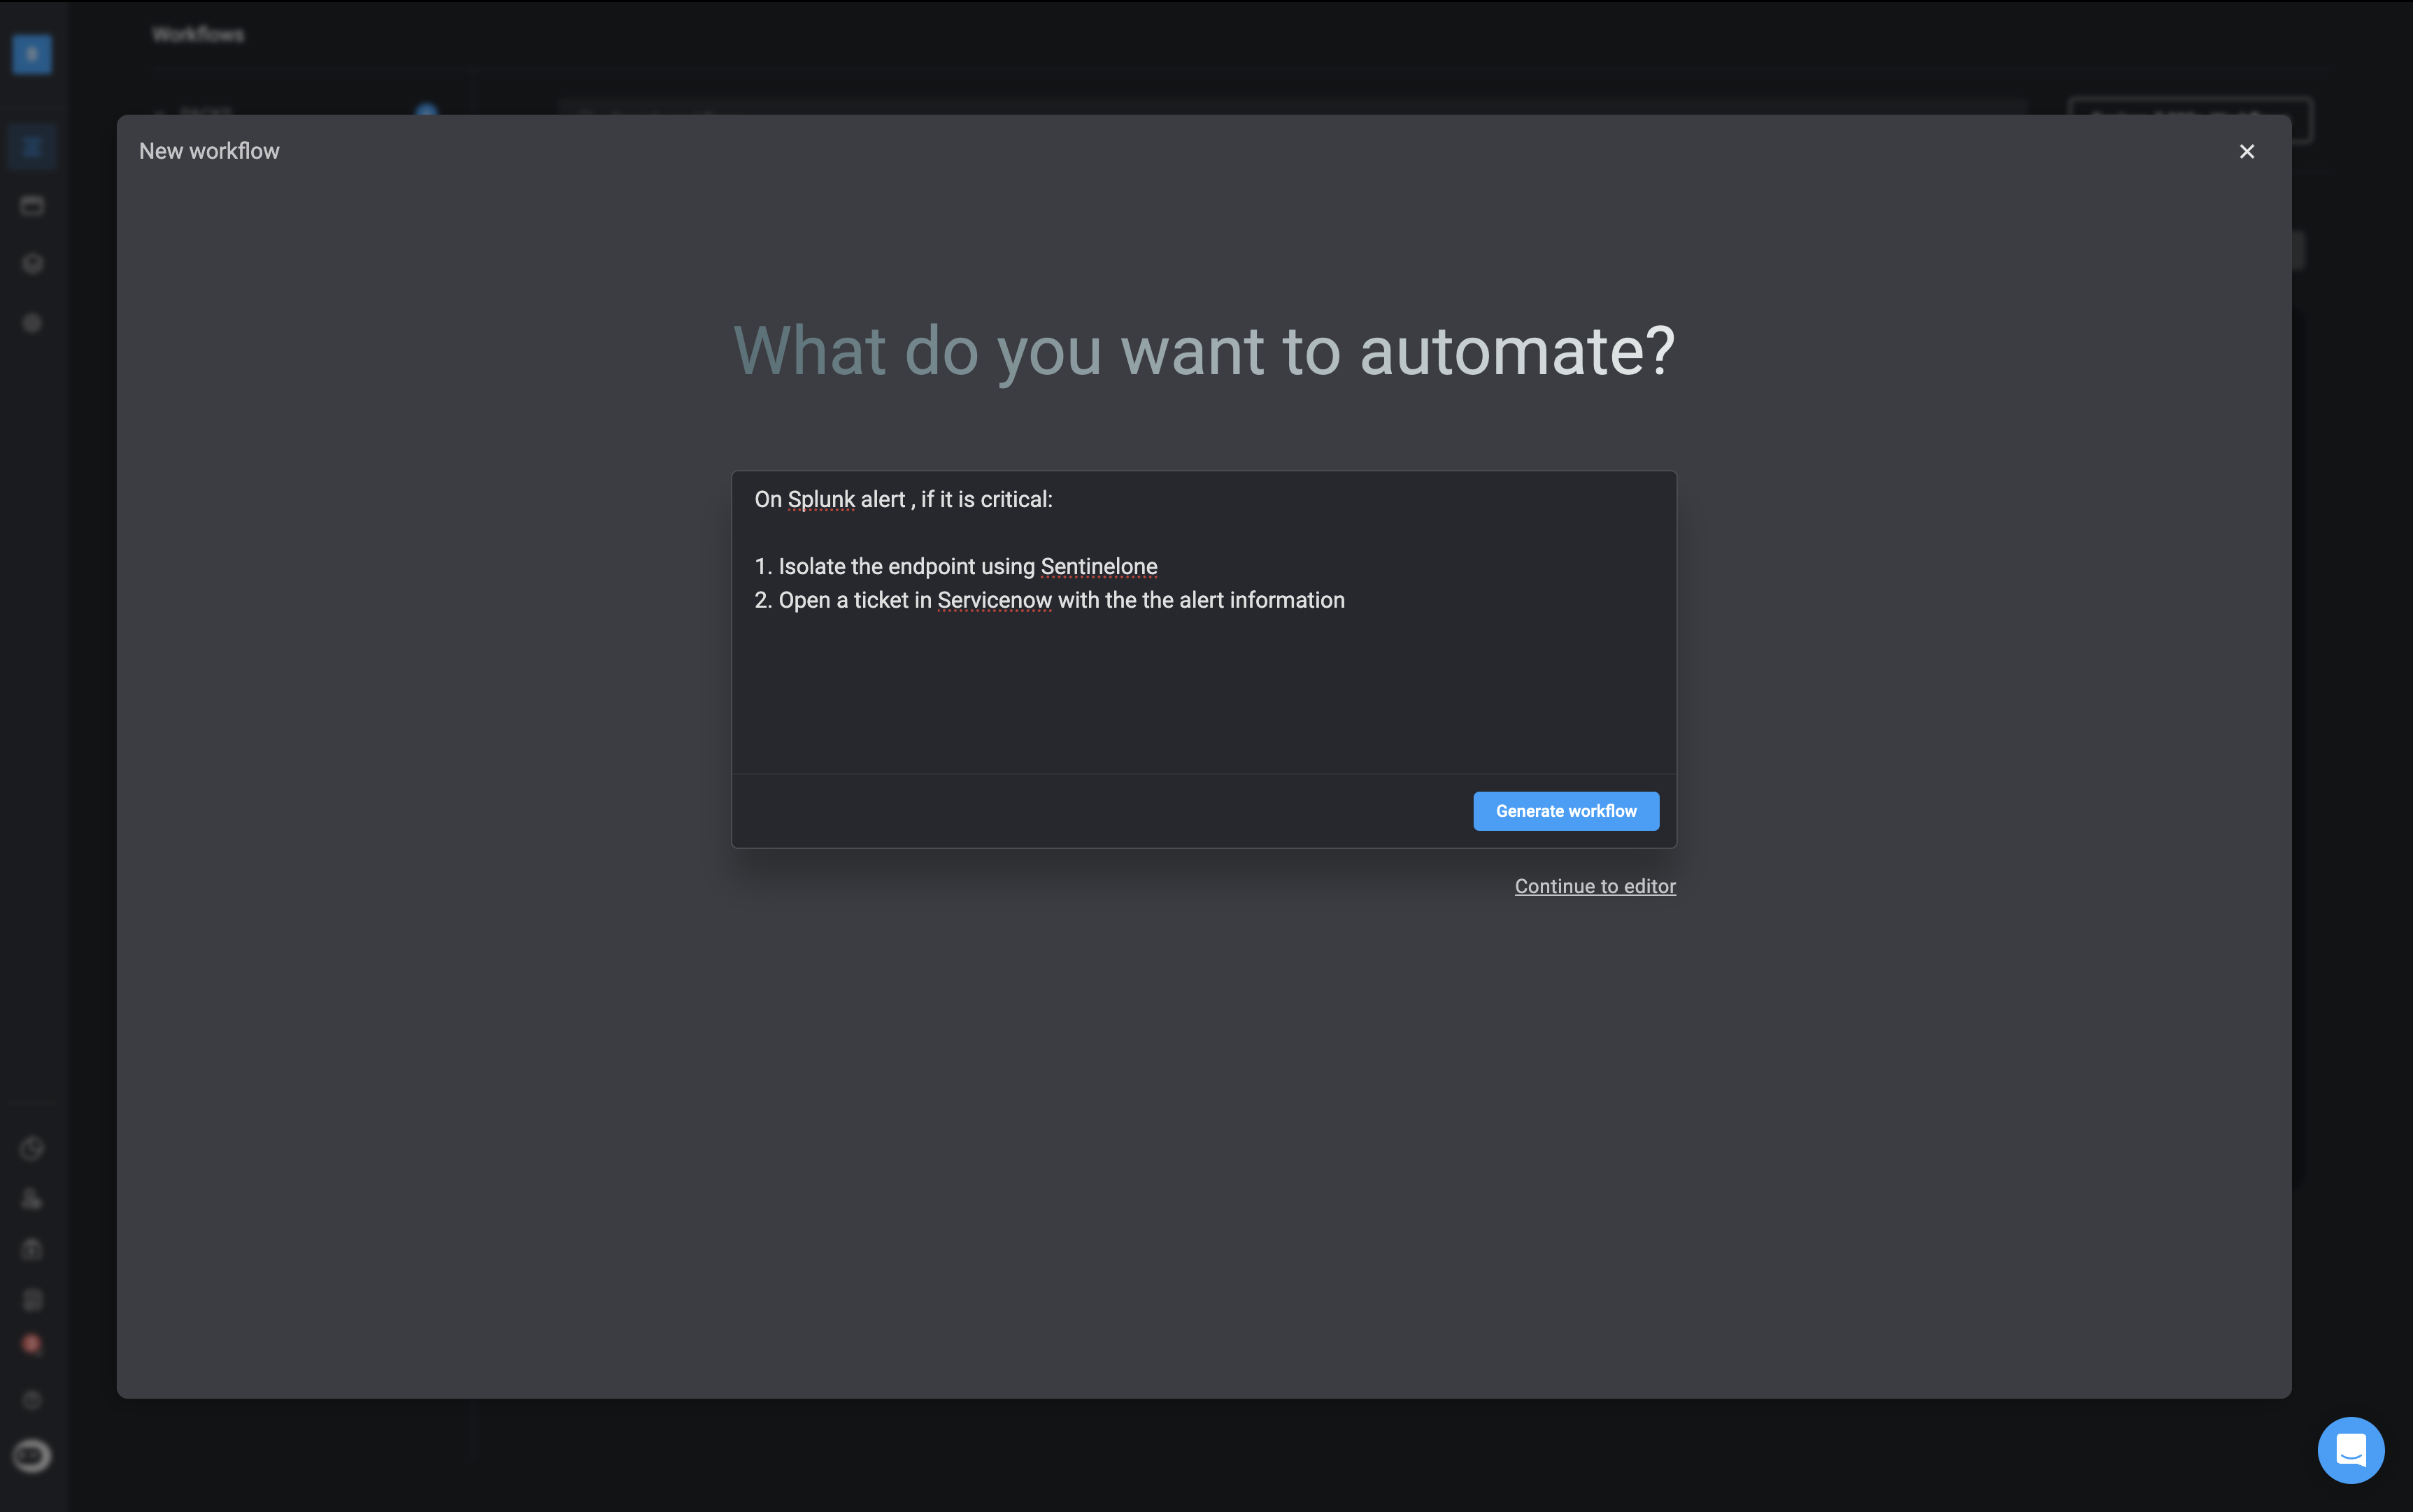Image resolution: width=2413 pixels, height=1512 pixels.
Task: Click the underlined word Servicenow
Action: (x=994, y=600)
